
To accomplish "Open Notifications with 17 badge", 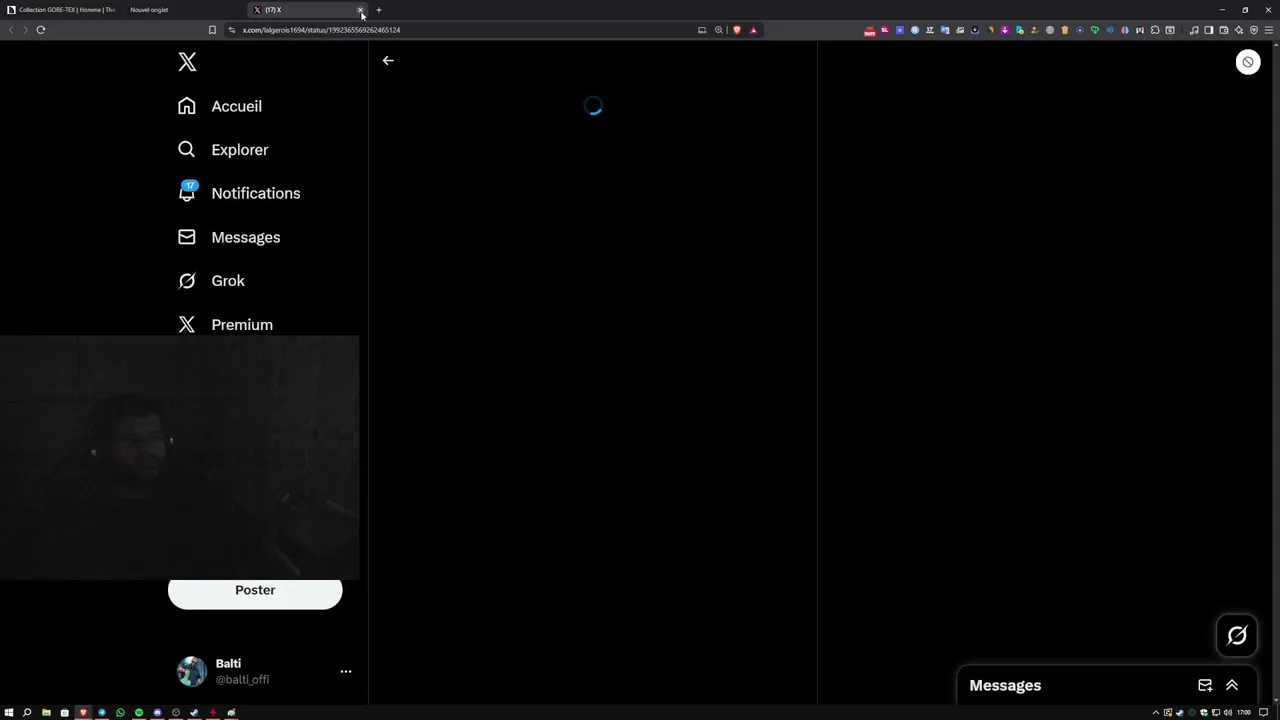I will click(239, 193).
